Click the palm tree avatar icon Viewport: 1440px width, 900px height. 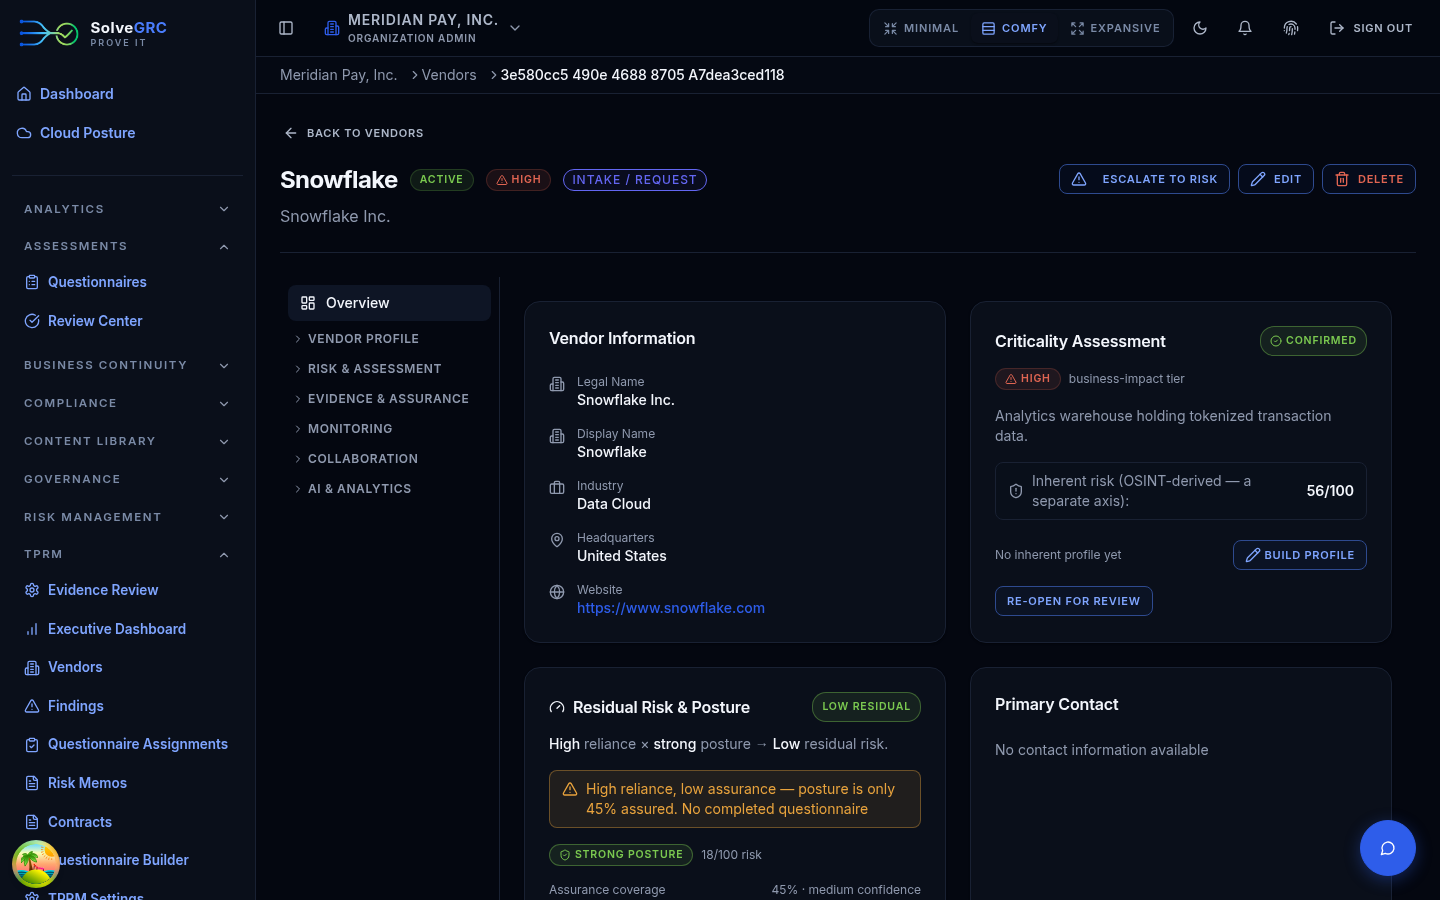36,864
